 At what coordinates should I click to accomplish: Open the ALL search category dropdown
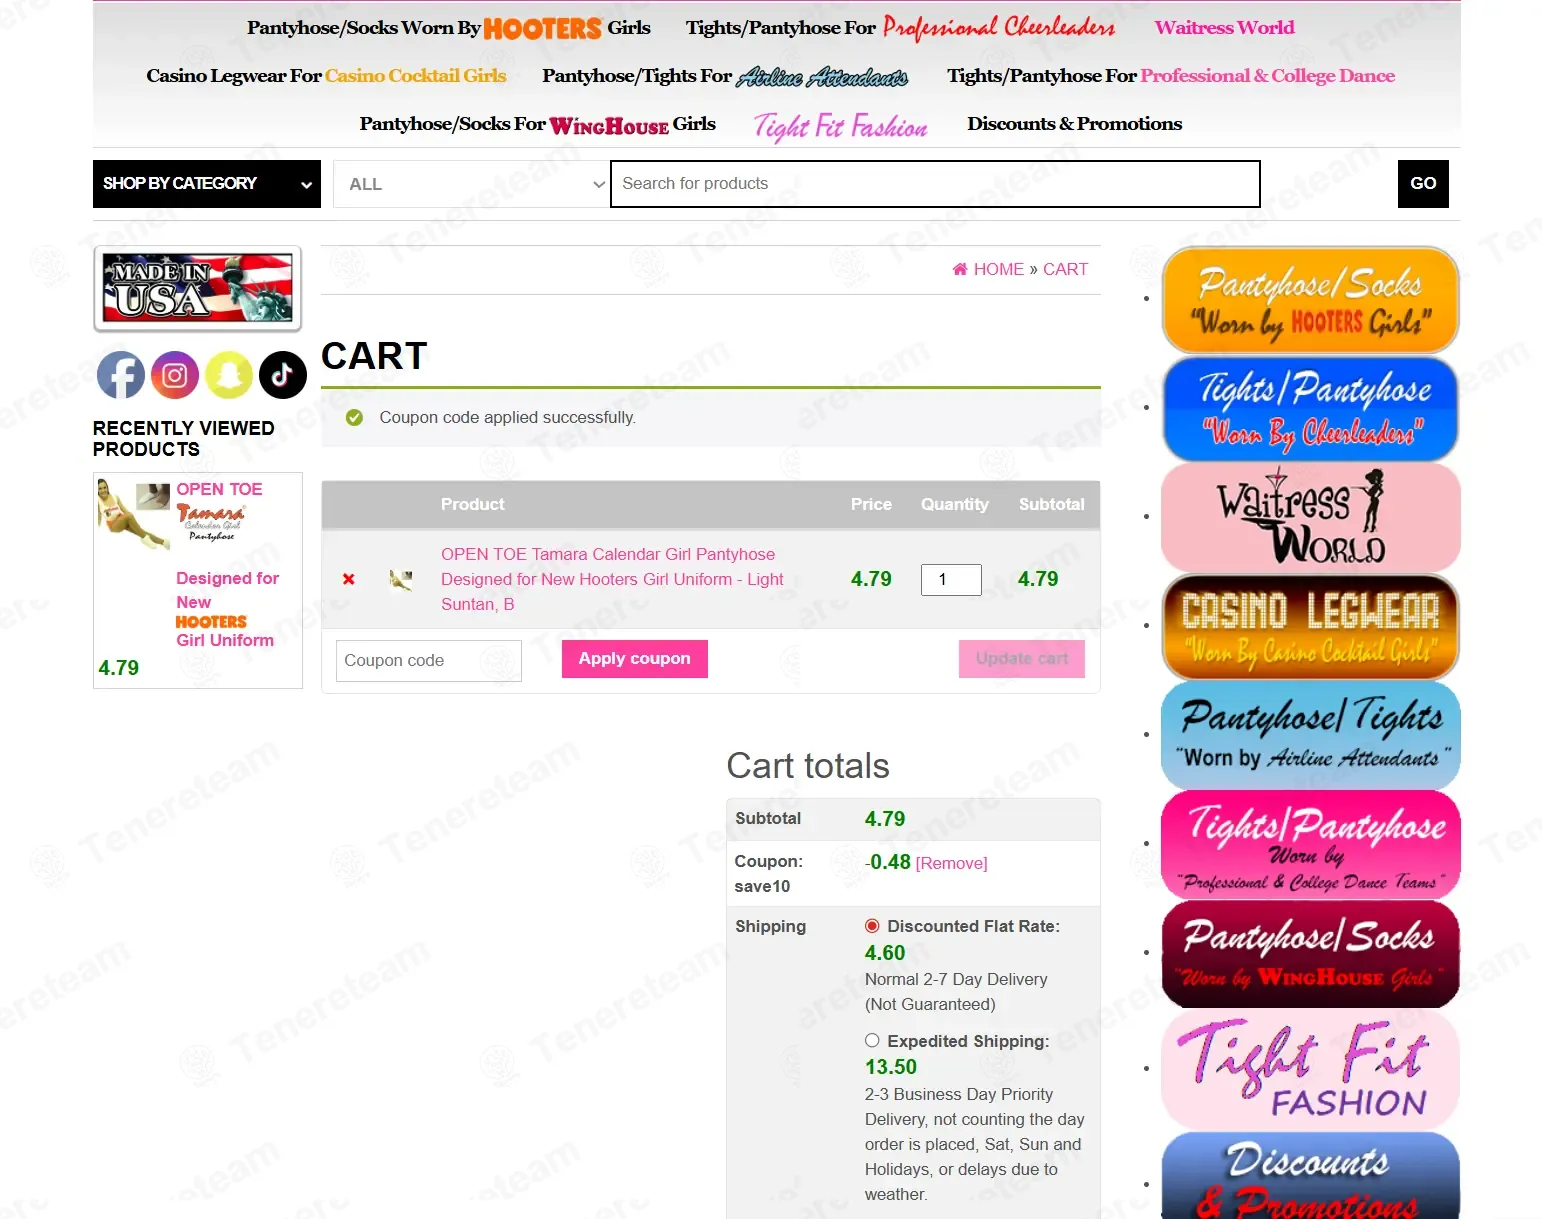click(471, 184)
